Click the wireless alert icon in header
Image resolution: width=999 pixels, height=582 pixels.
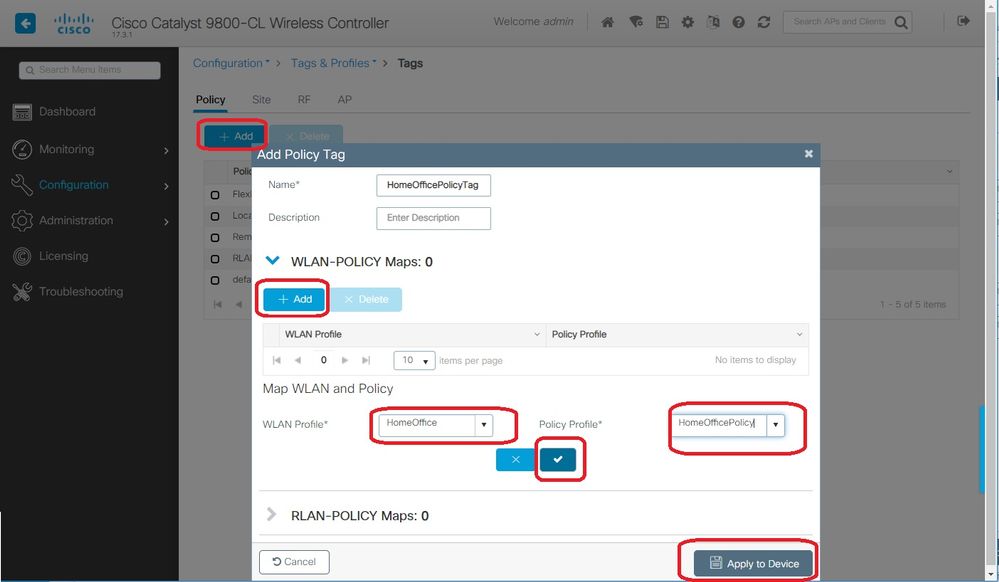(635, 22)
